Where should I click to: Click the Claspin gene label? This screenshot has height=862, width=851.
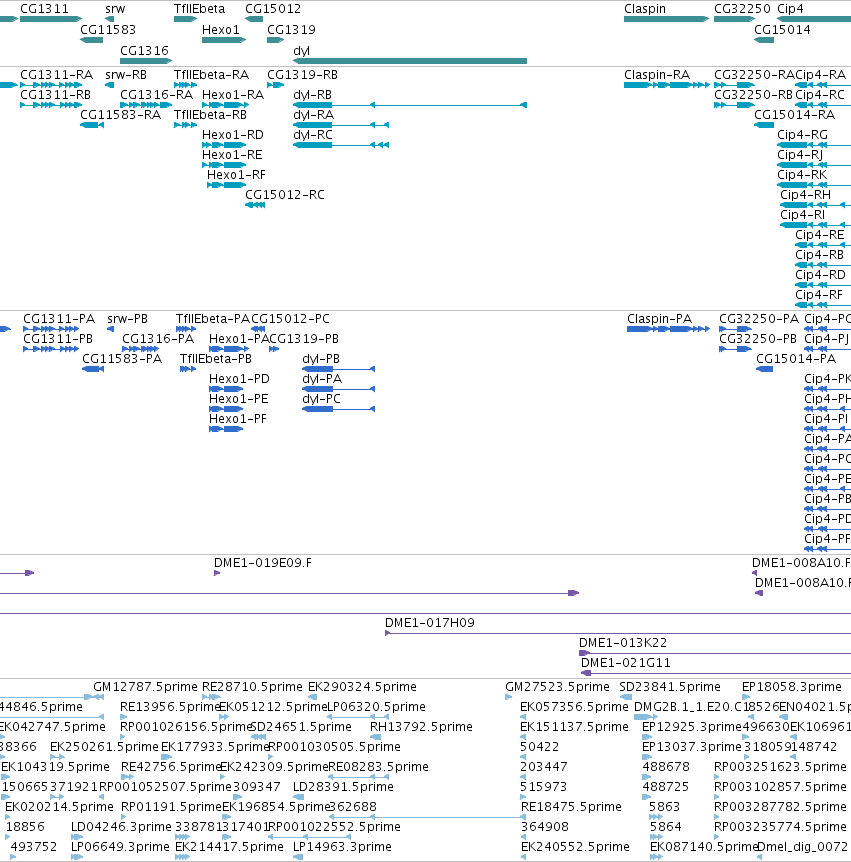[645, 9]
